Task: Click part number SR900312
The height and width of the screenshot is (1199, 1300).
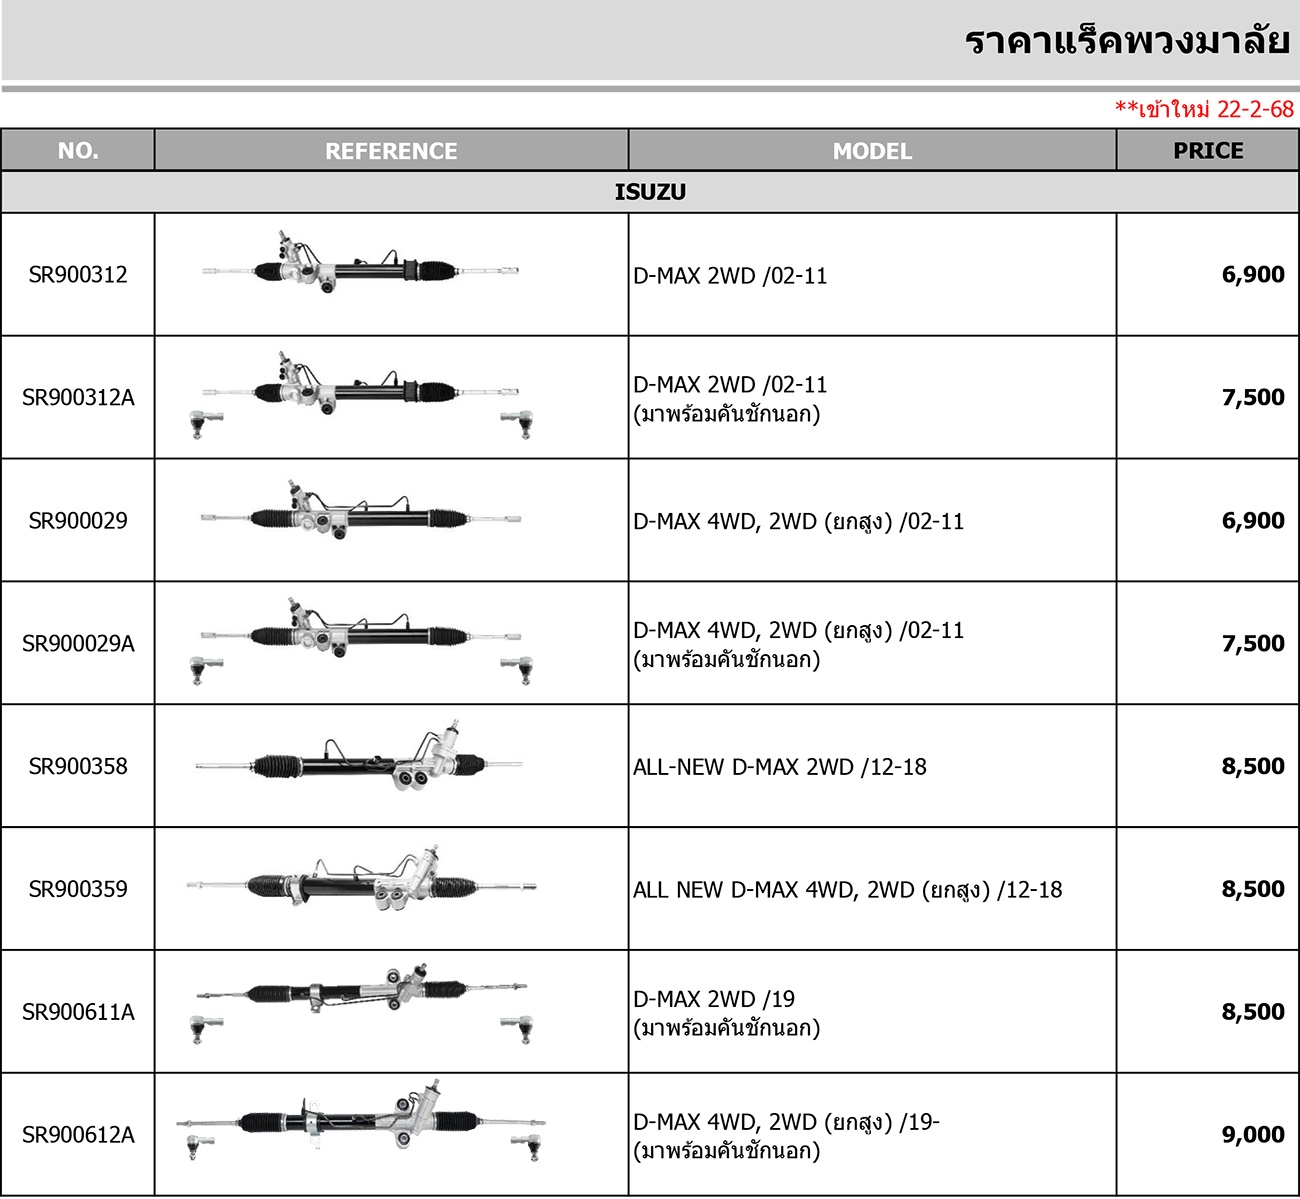Action: 78,275
